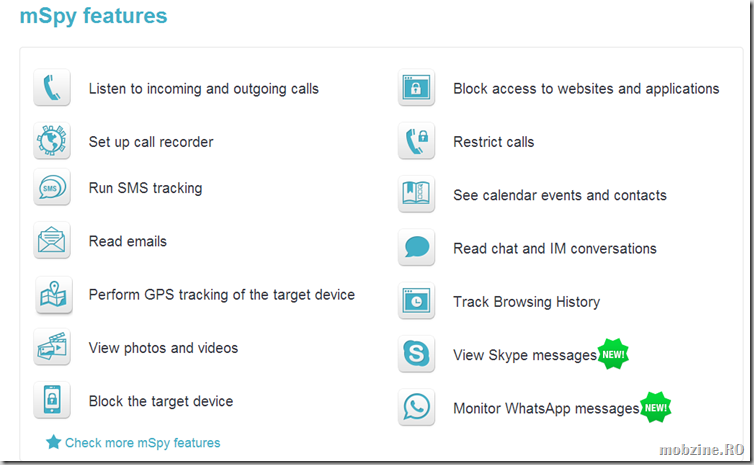Click the SMS speech bubble icon
This screenshot has height=465, width=754.
52,187
